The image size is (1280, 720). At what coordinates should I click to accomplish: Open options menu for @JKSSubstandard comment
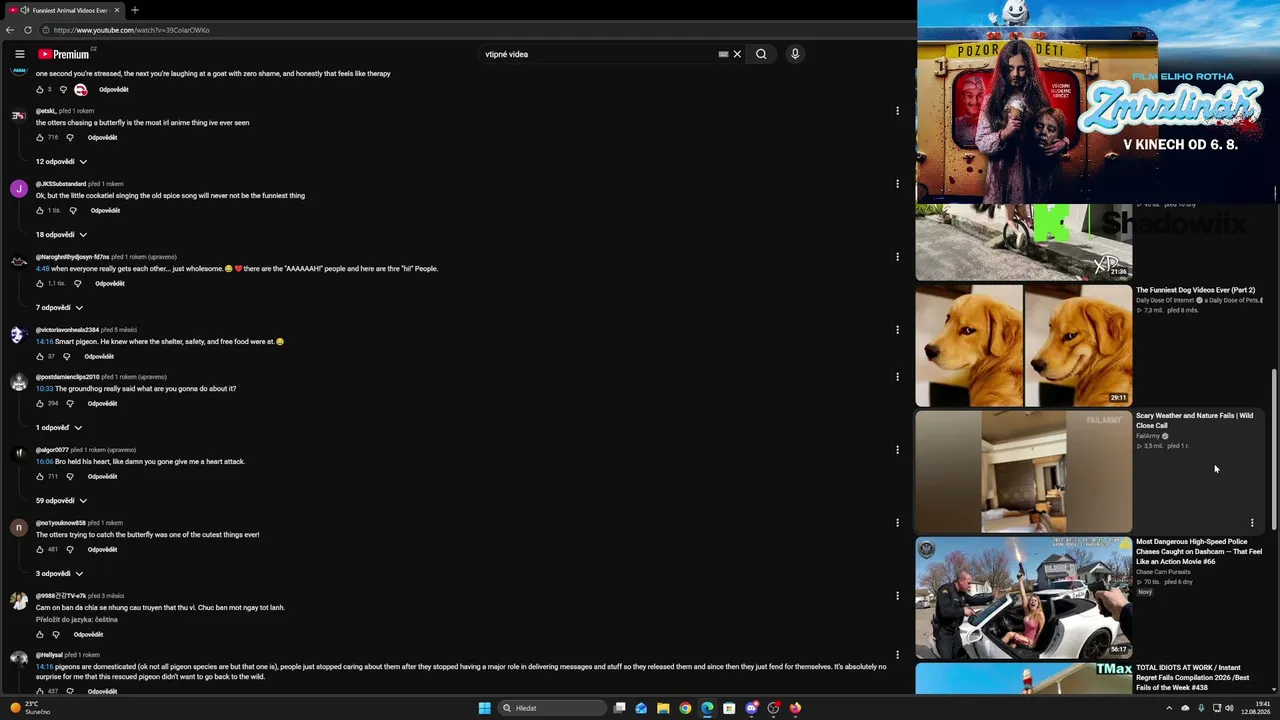click(x=897, y=184)
